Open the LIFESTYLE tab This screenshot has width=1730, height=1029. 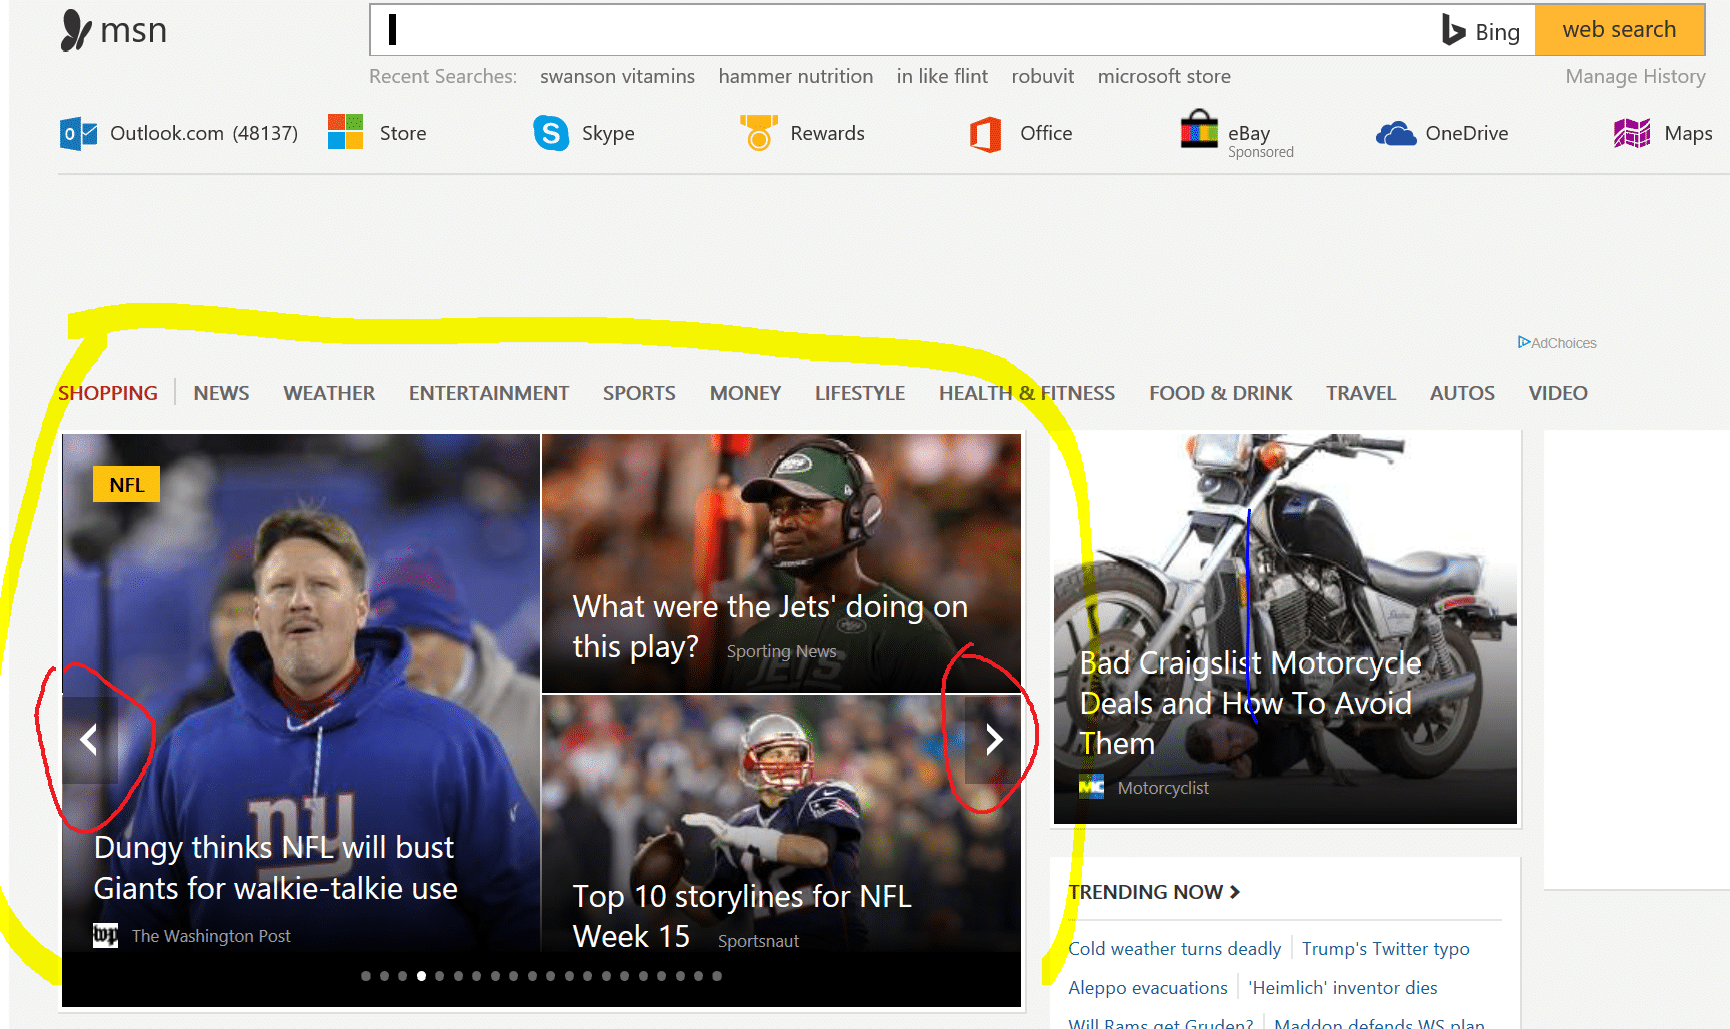(859, 393)
